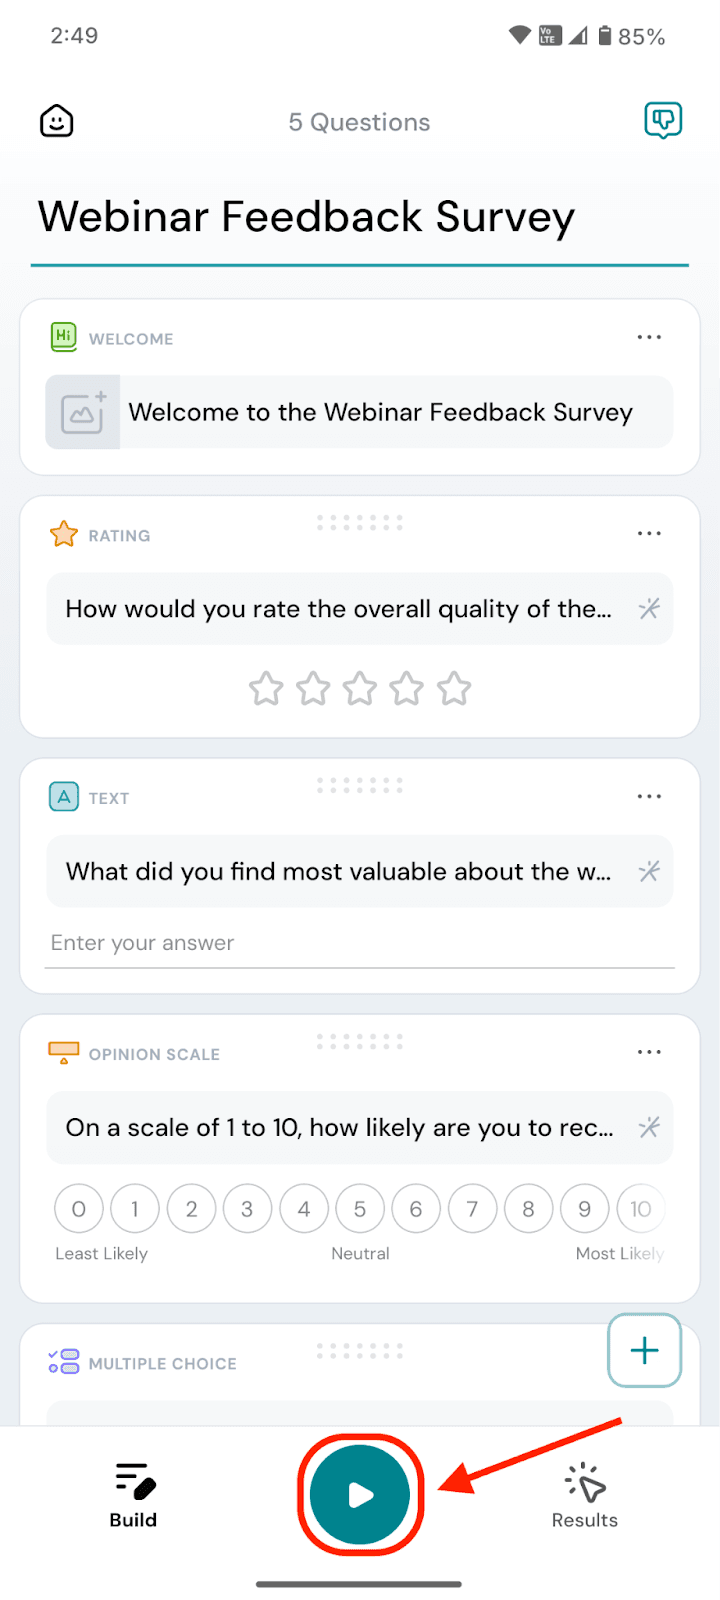
Task: Select the fifth rating star
Action: tap(454, 689)
